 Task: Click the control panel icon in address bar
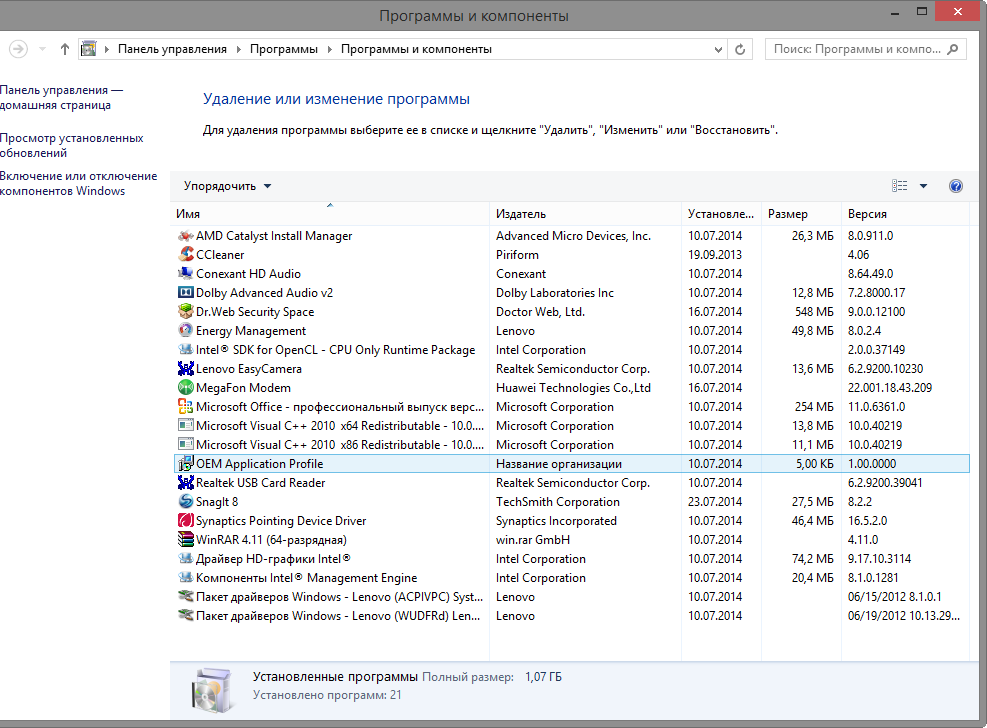pyautogui.click(x=89, y=49)
